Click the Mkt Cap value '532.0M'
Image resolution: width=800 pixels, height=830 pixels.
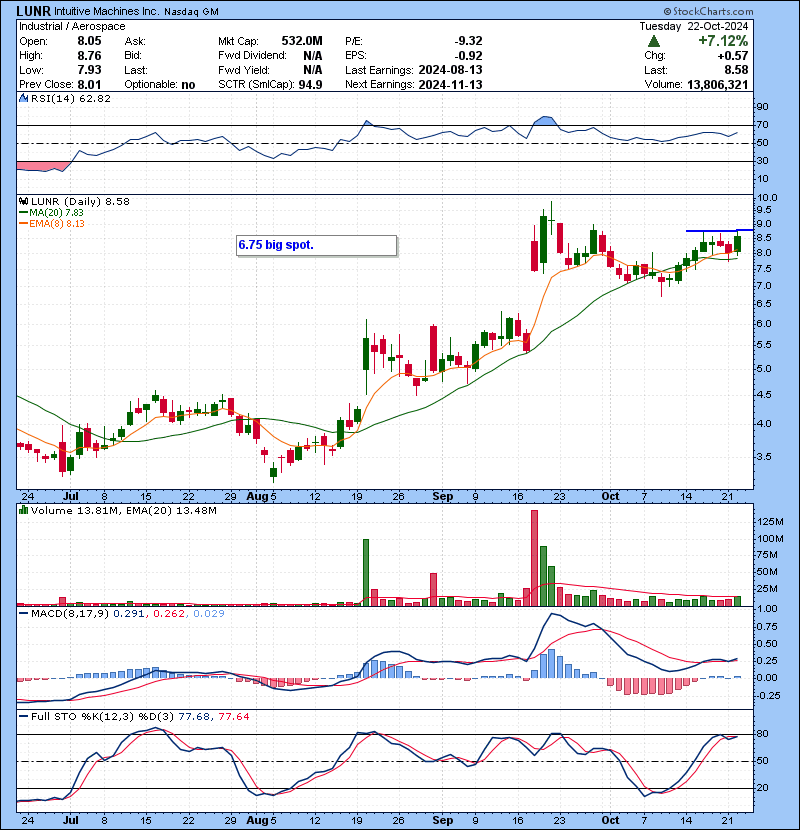coord(301,41)
